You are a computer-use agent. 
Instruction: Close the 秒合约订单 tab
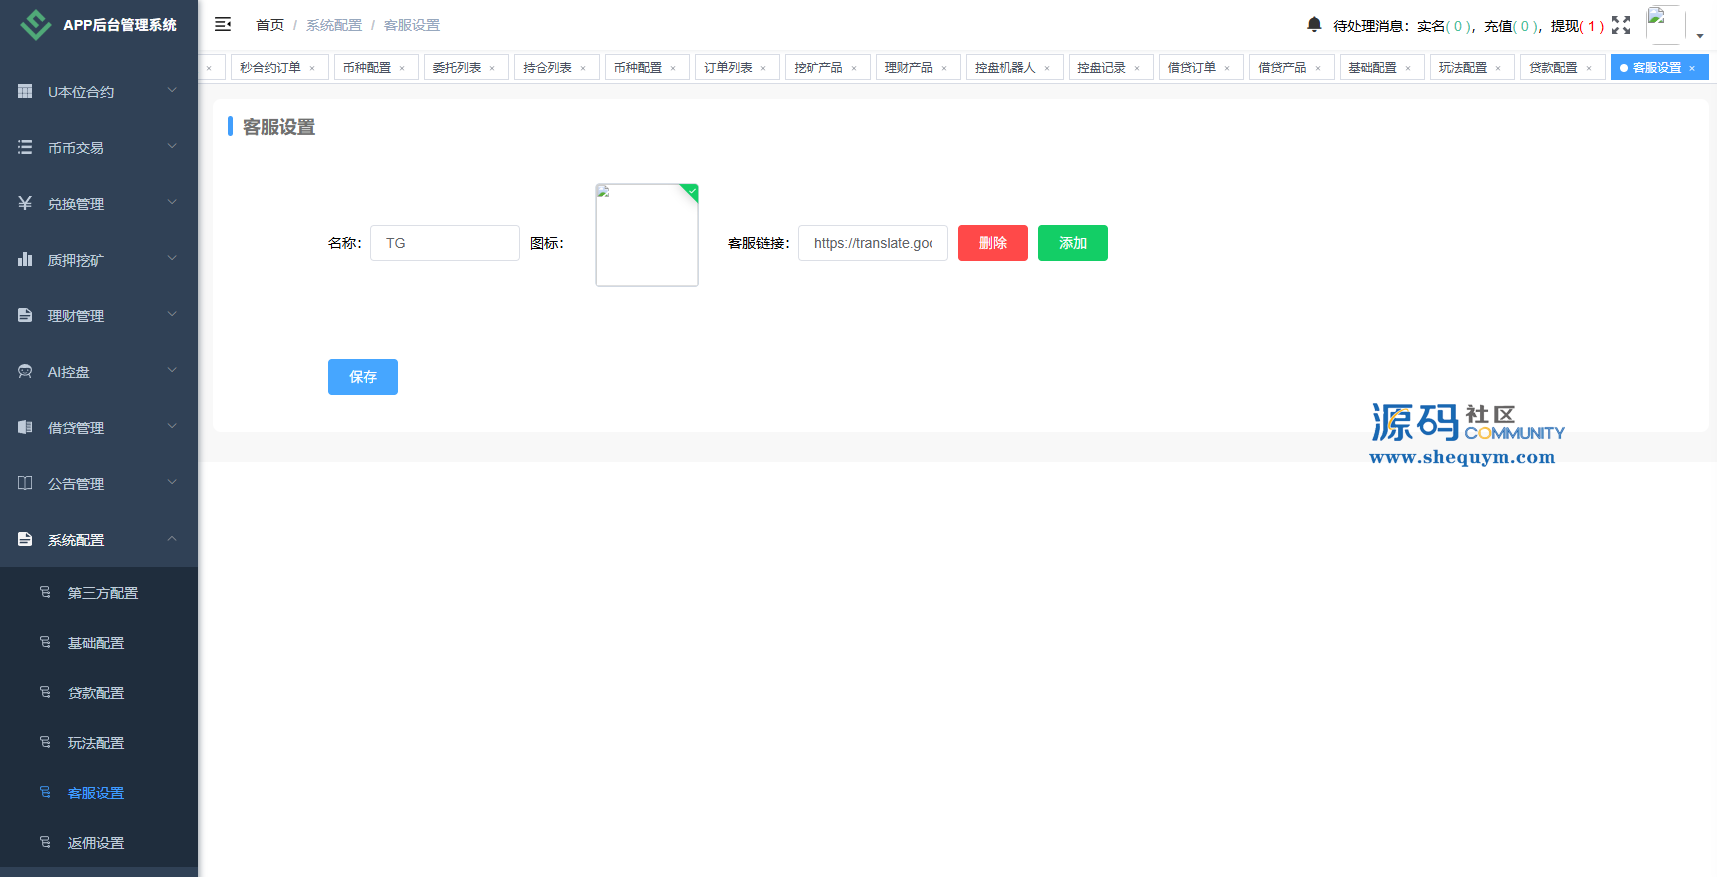tap(312, 68)
